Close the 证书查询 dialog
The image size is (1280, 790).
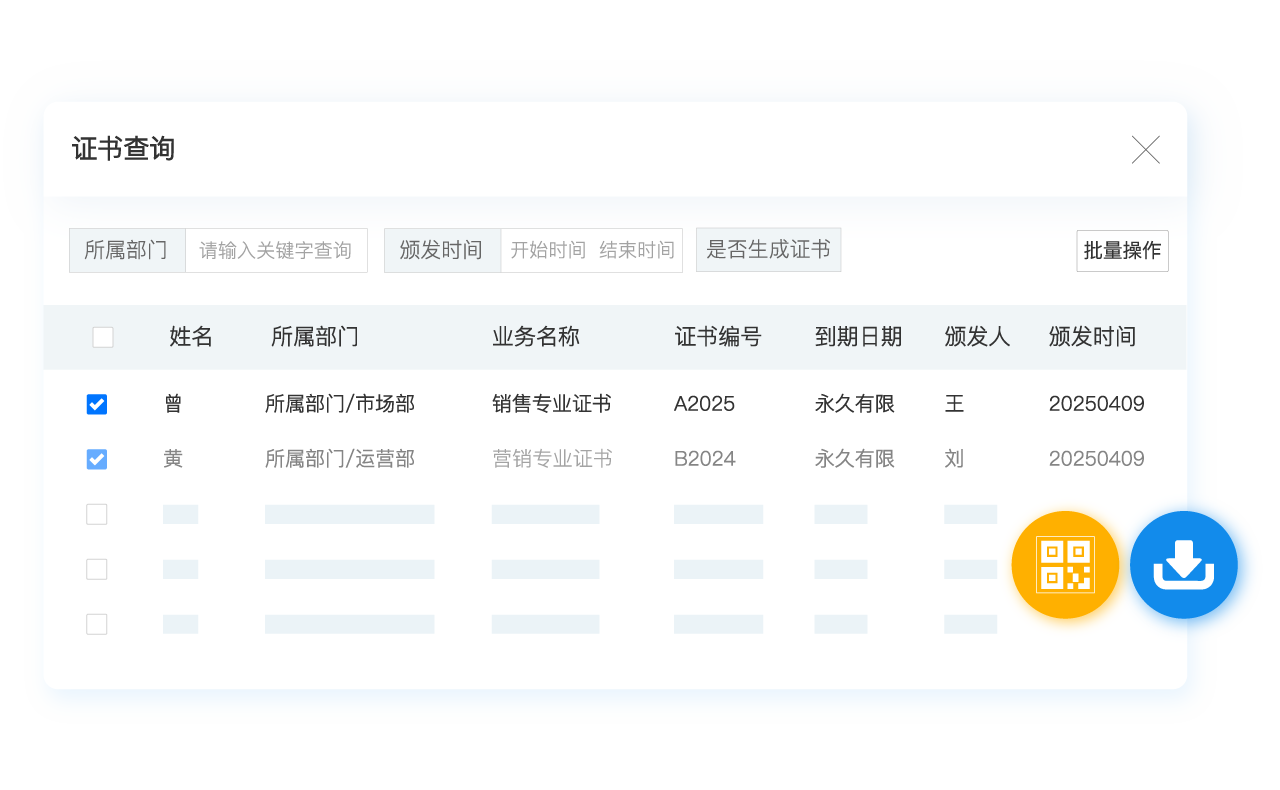[x=1145, y=150]
